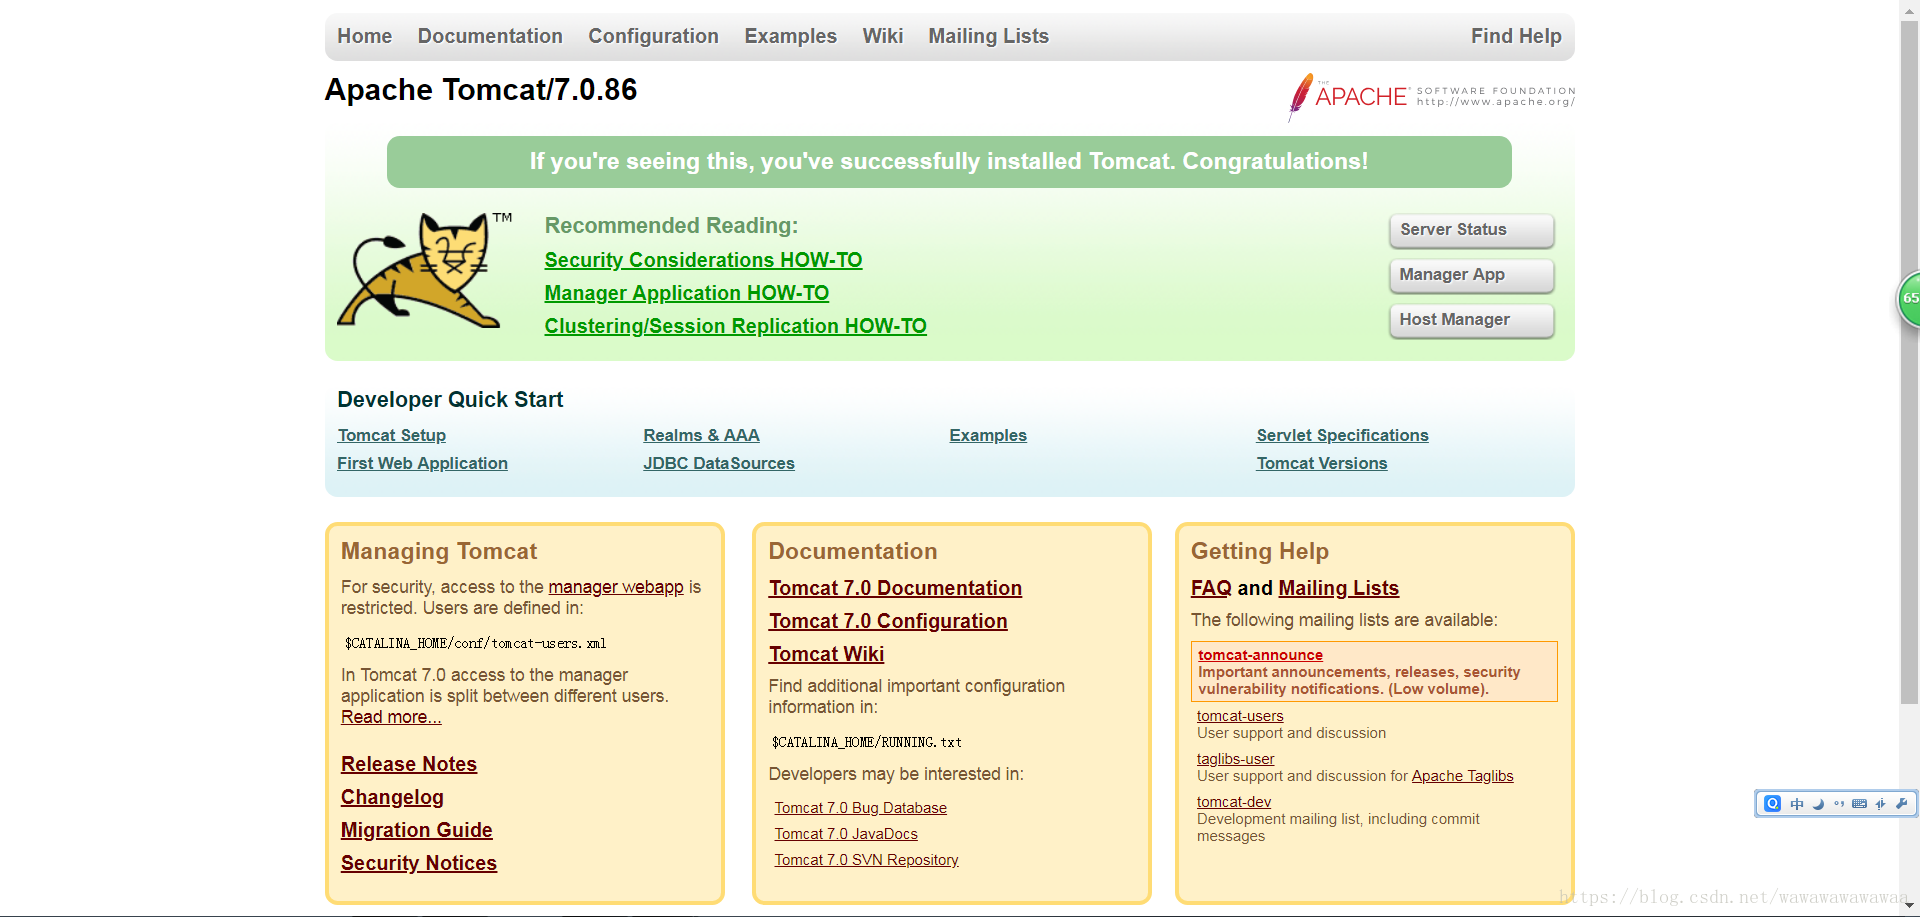1920x917 pixels.
Task: Open tomcat-users mailing list link
Action: [x=1240, y=716]
